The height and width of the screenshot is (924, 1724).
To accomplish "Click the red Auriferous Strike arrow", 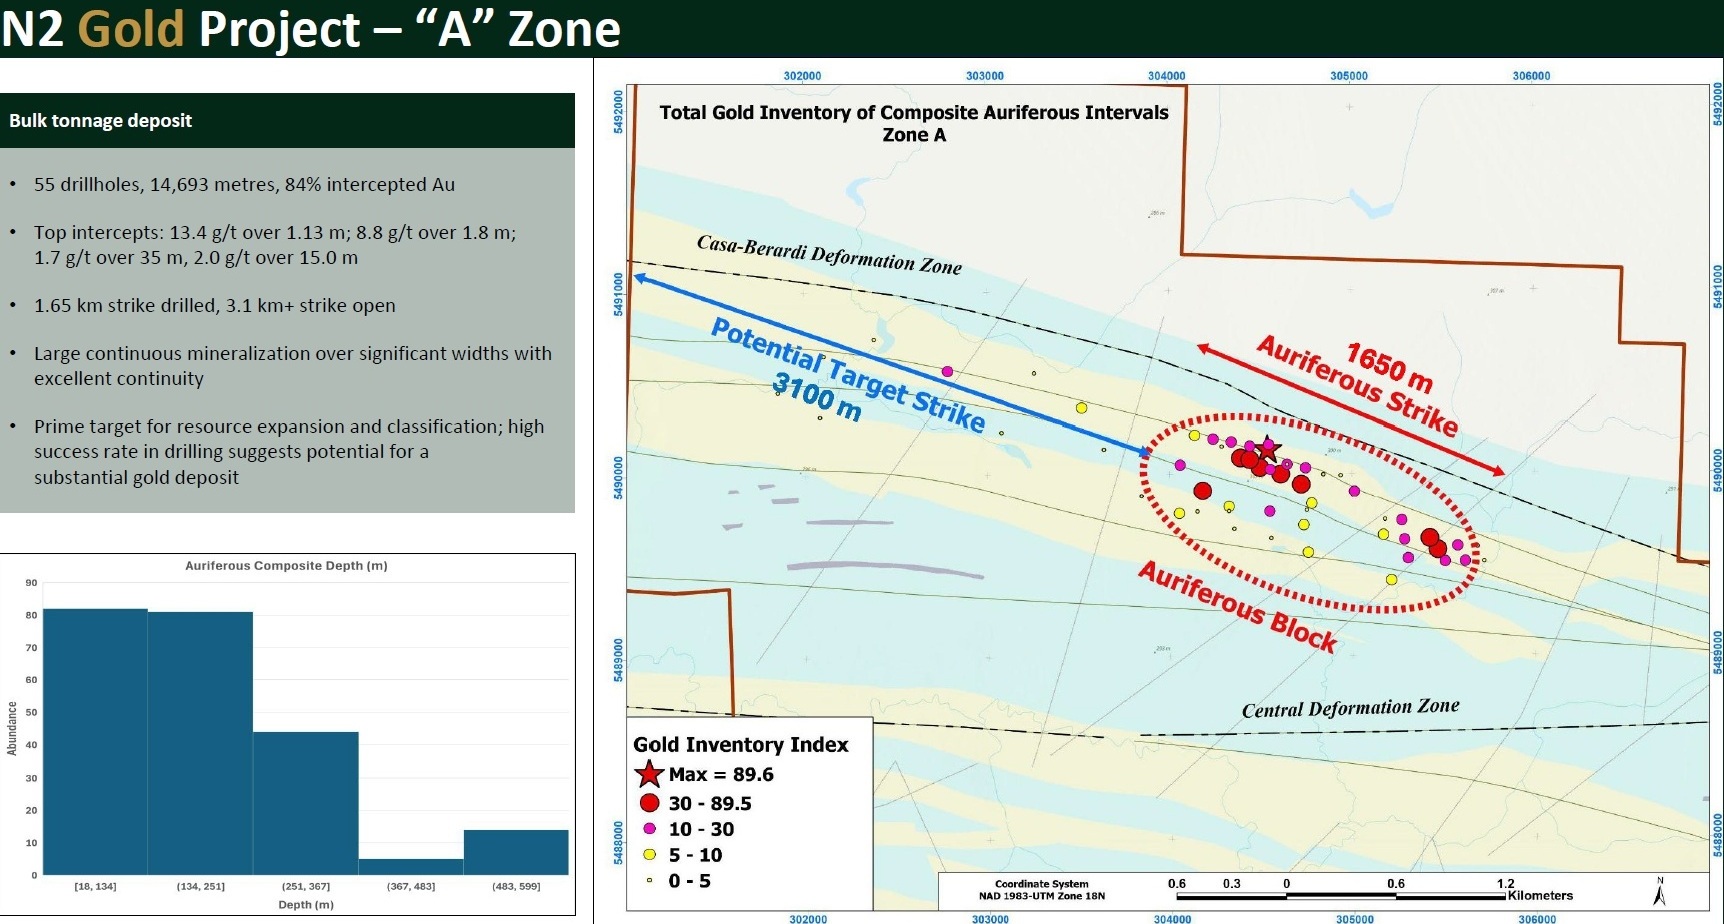I will pyautogui.click(x=1350, y=410).
